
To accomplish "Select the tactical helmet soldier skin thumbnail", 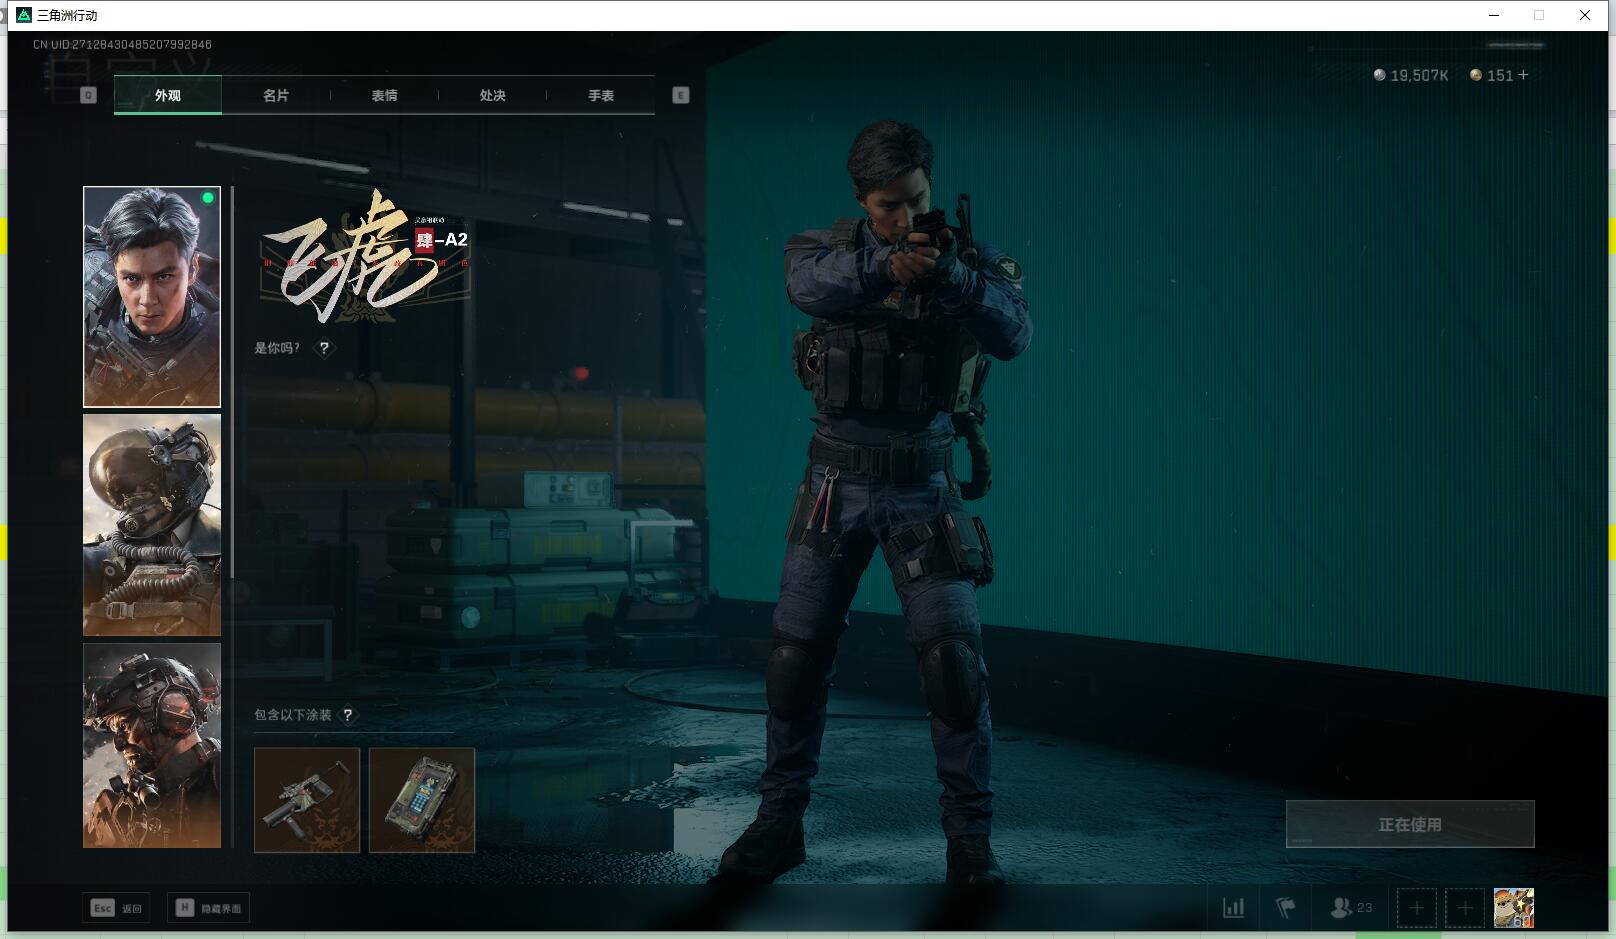I will (x=152, y=745).
